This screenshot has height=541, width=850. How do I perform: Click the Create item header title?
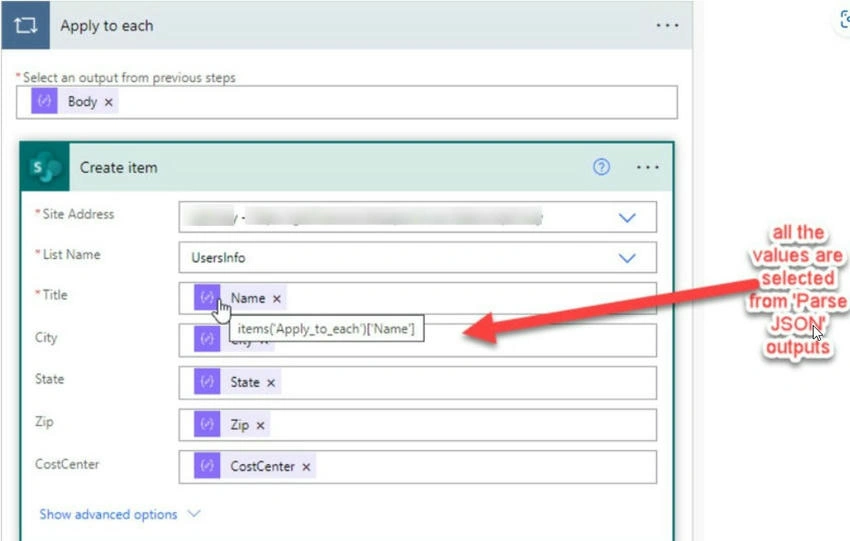119,168
